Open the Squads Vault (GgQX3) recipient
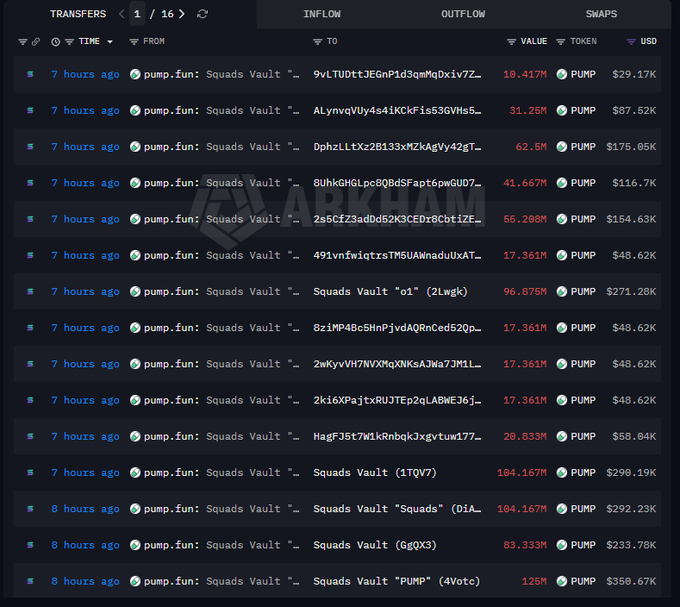Image resolution: width=680 pixels, height=607 pixels. 375,545
